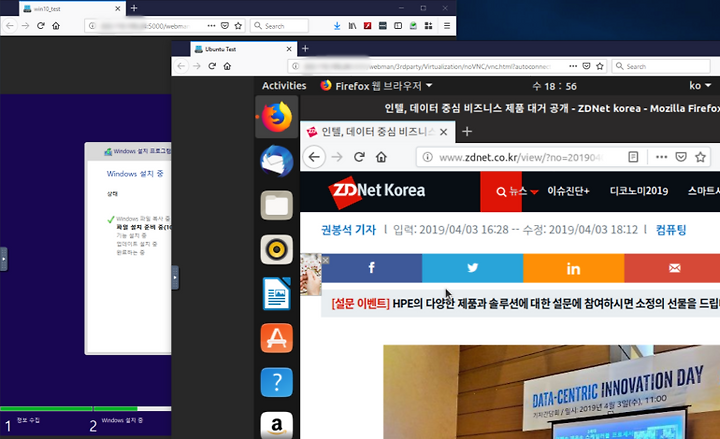Open LibreOffice Writer from the dock
The height and width of the screenshot is (439, 720).
[x=277, y=294]
